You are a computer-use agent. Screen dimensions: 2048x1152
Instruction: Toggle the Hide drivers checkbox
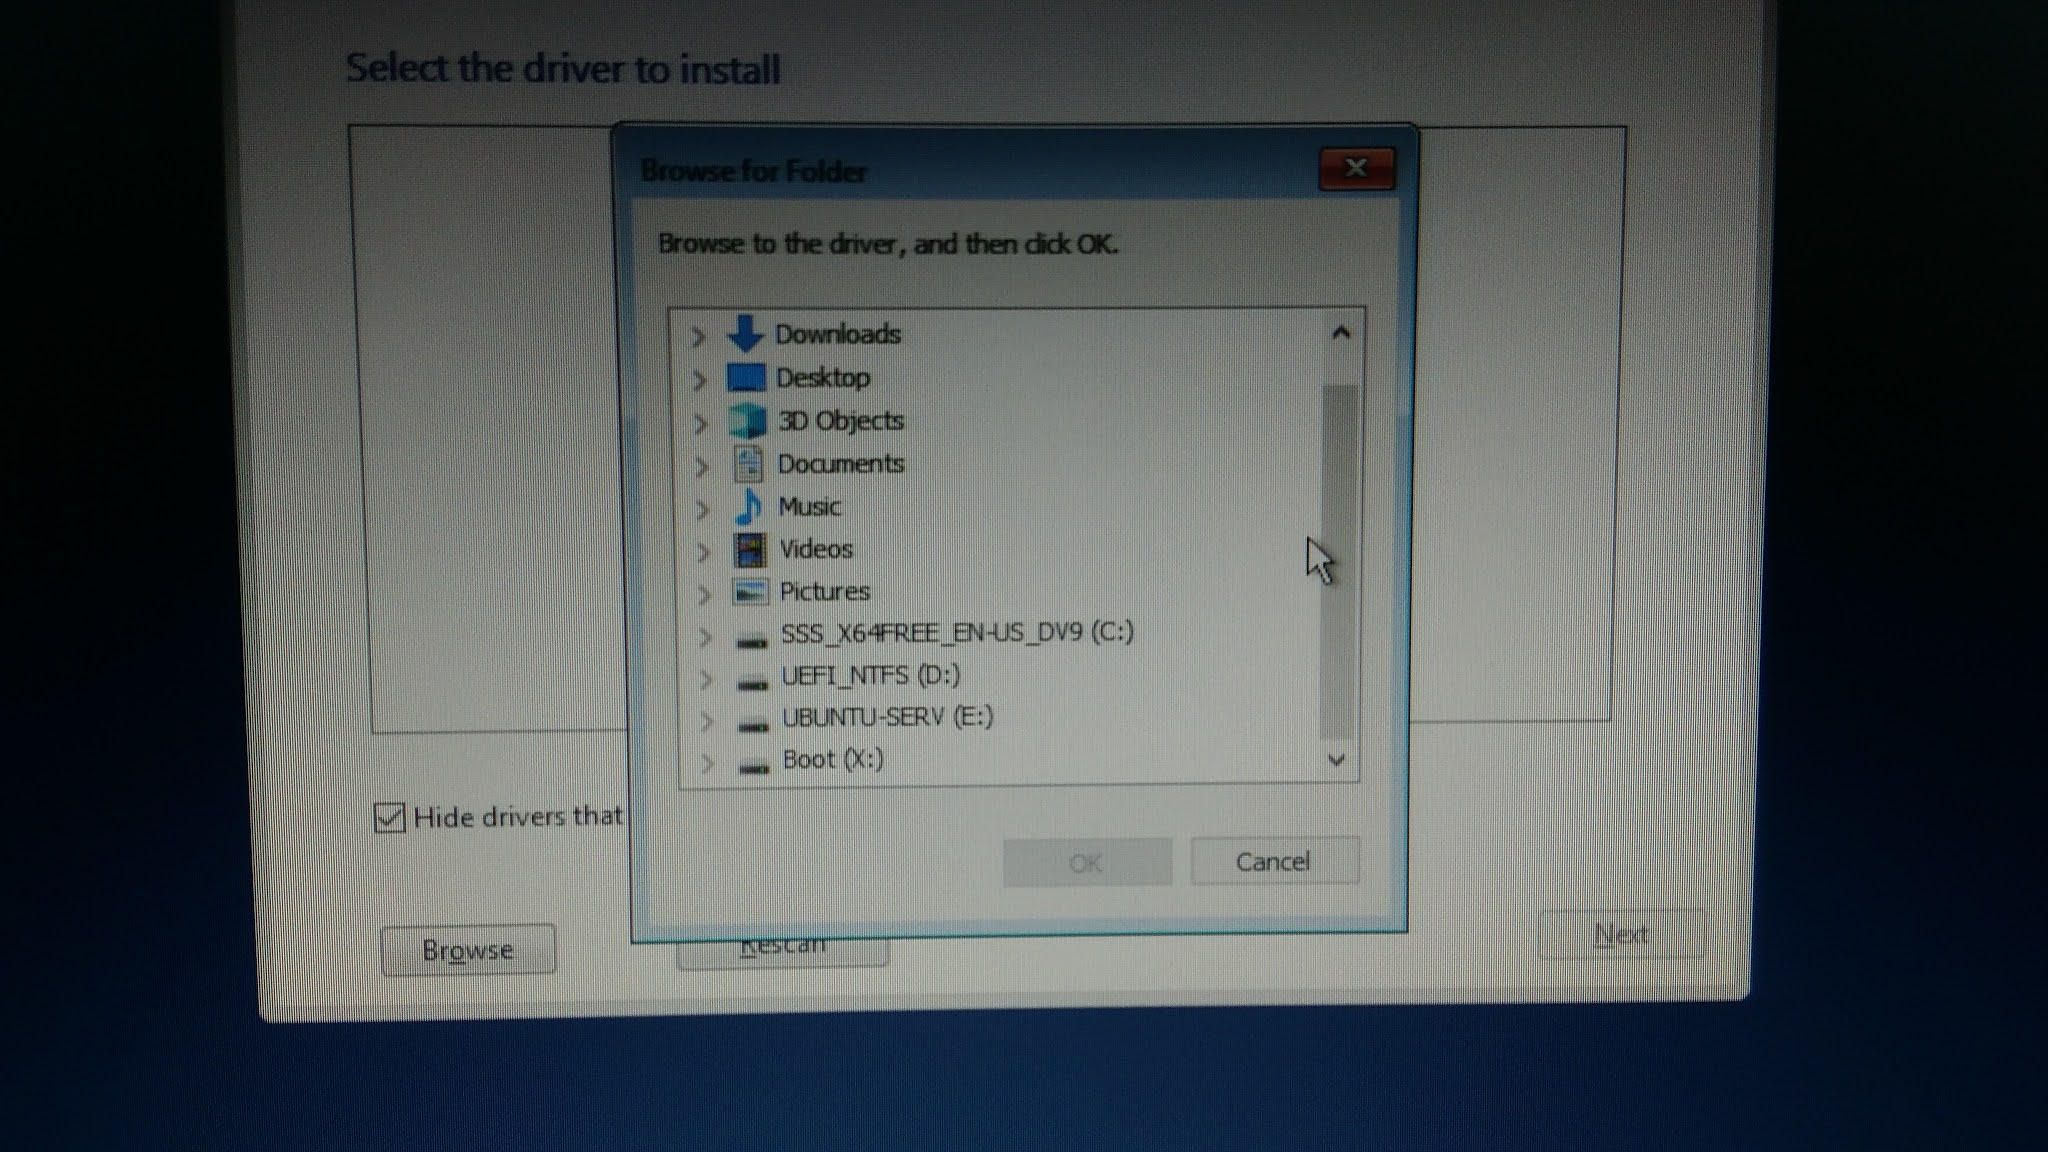click(x=389, y=817)
